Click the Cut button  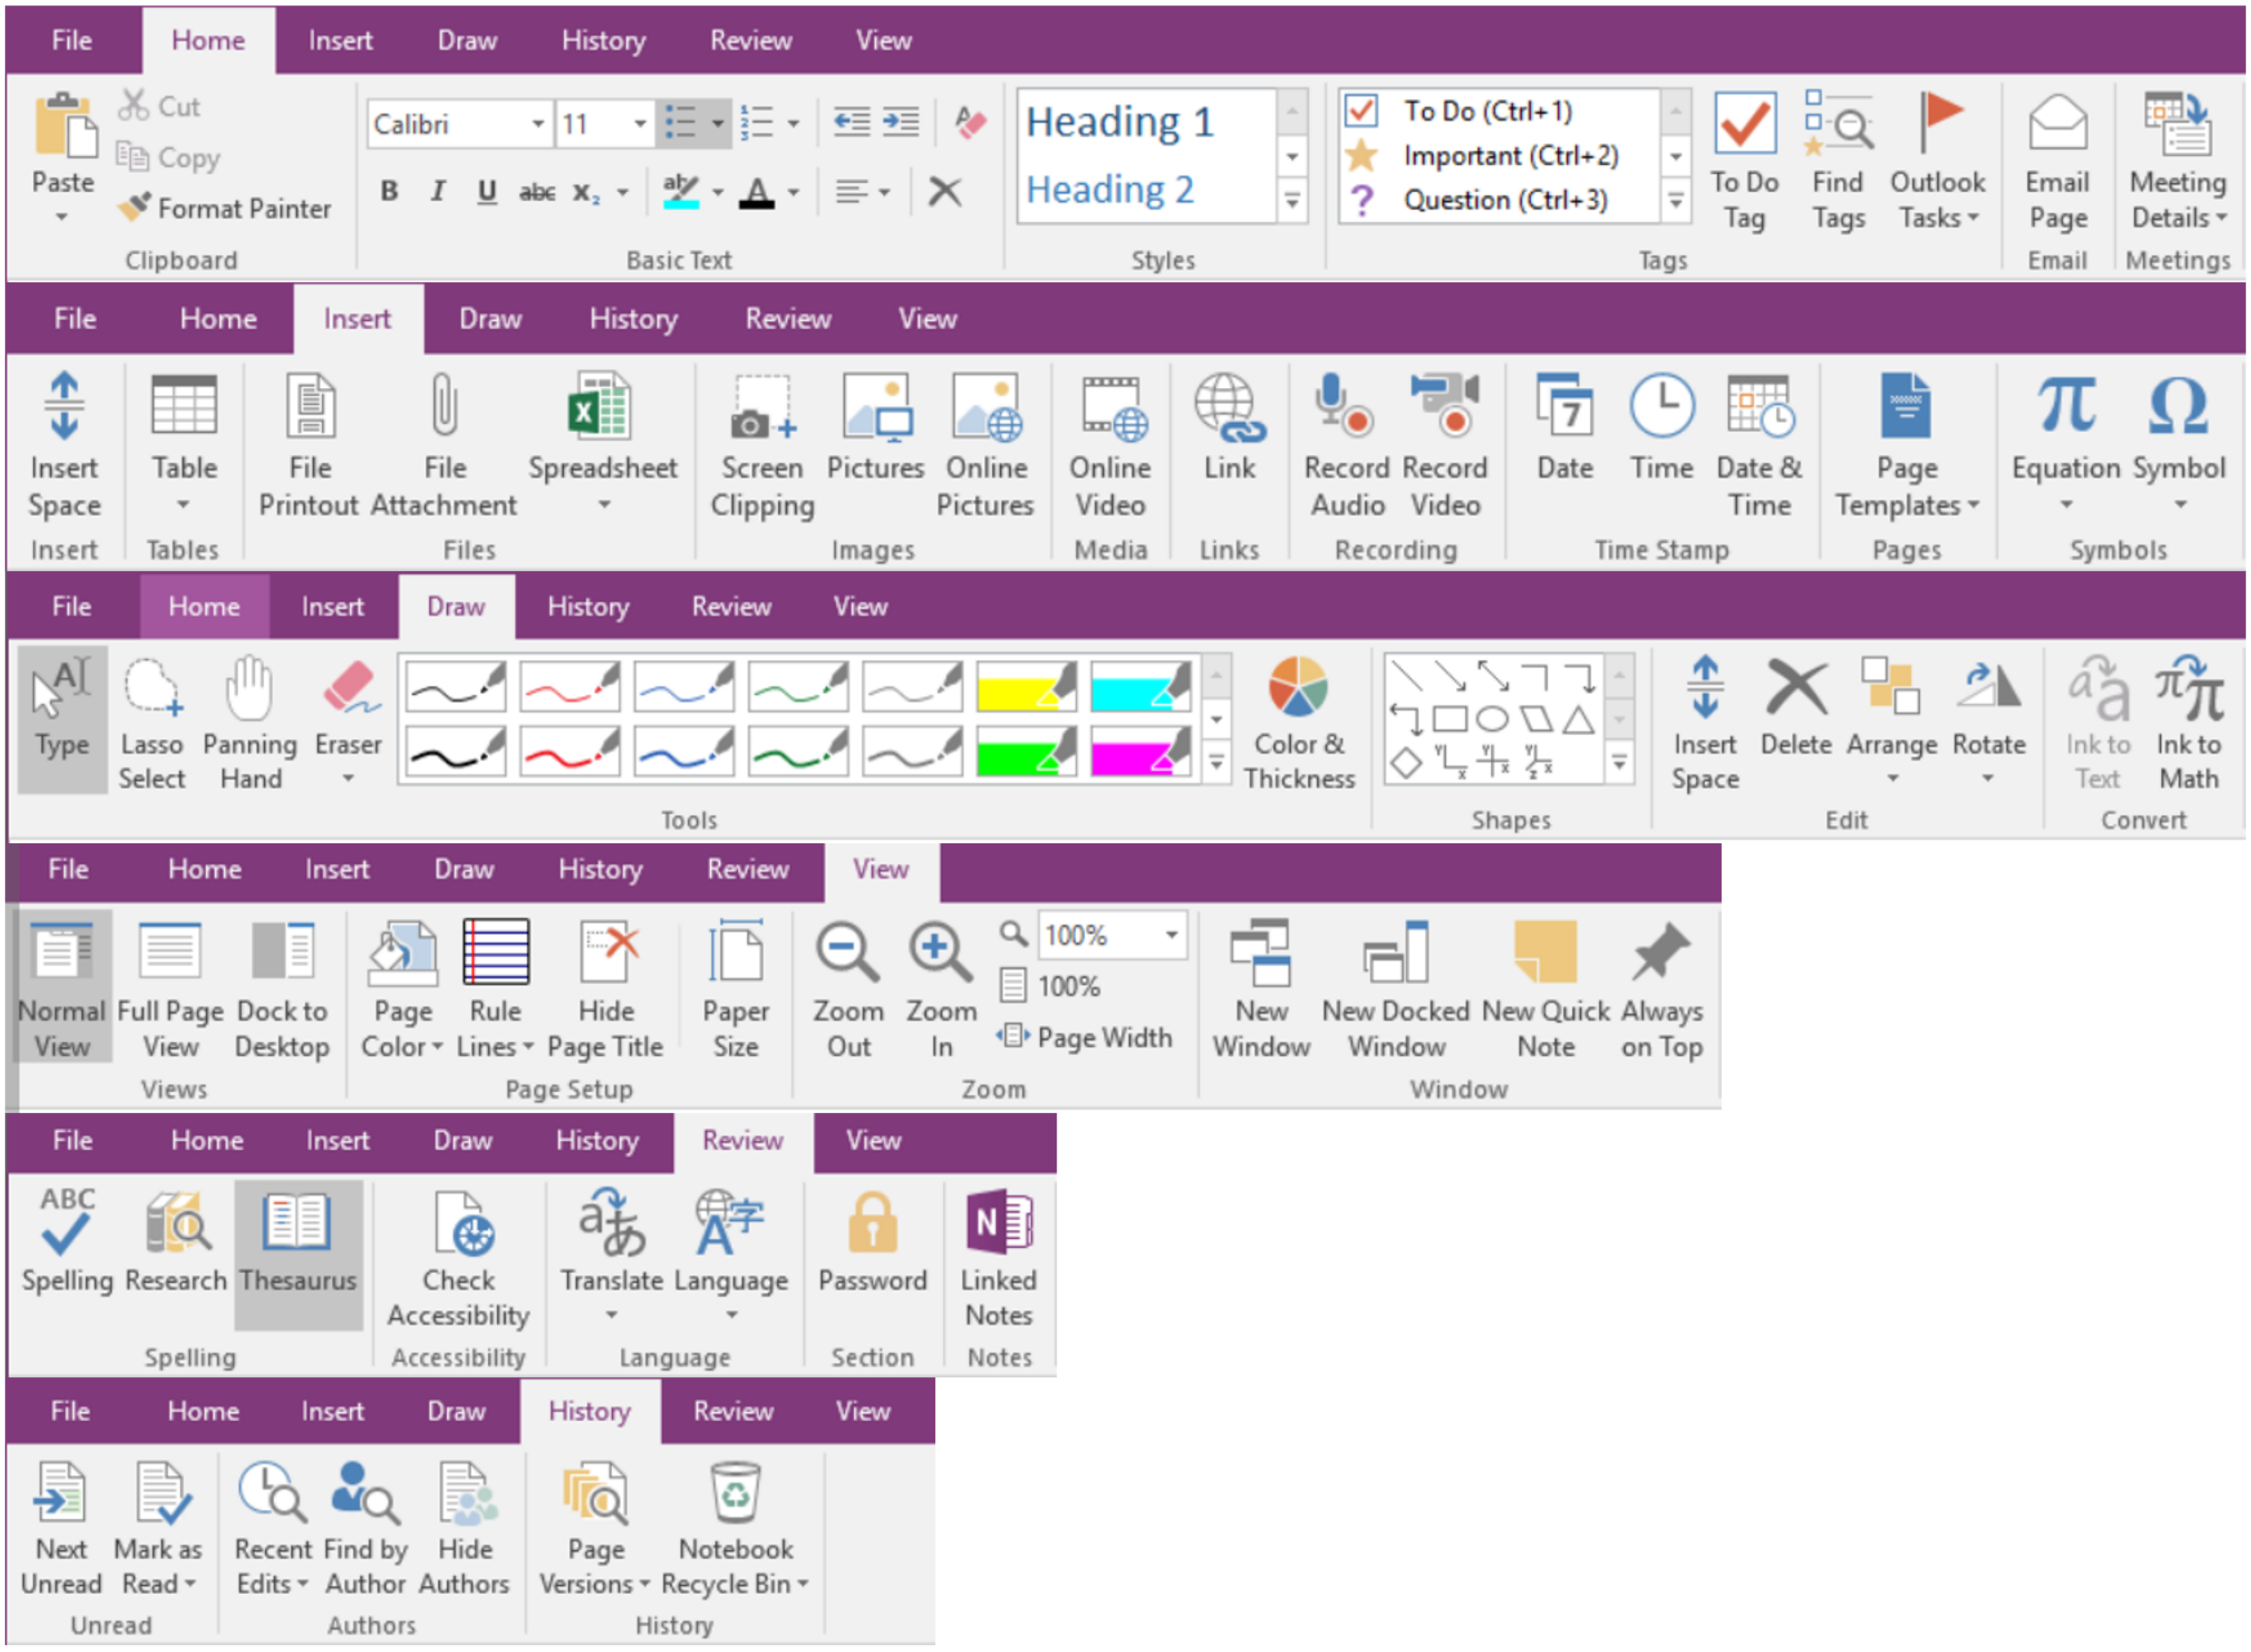coord(160,106)
